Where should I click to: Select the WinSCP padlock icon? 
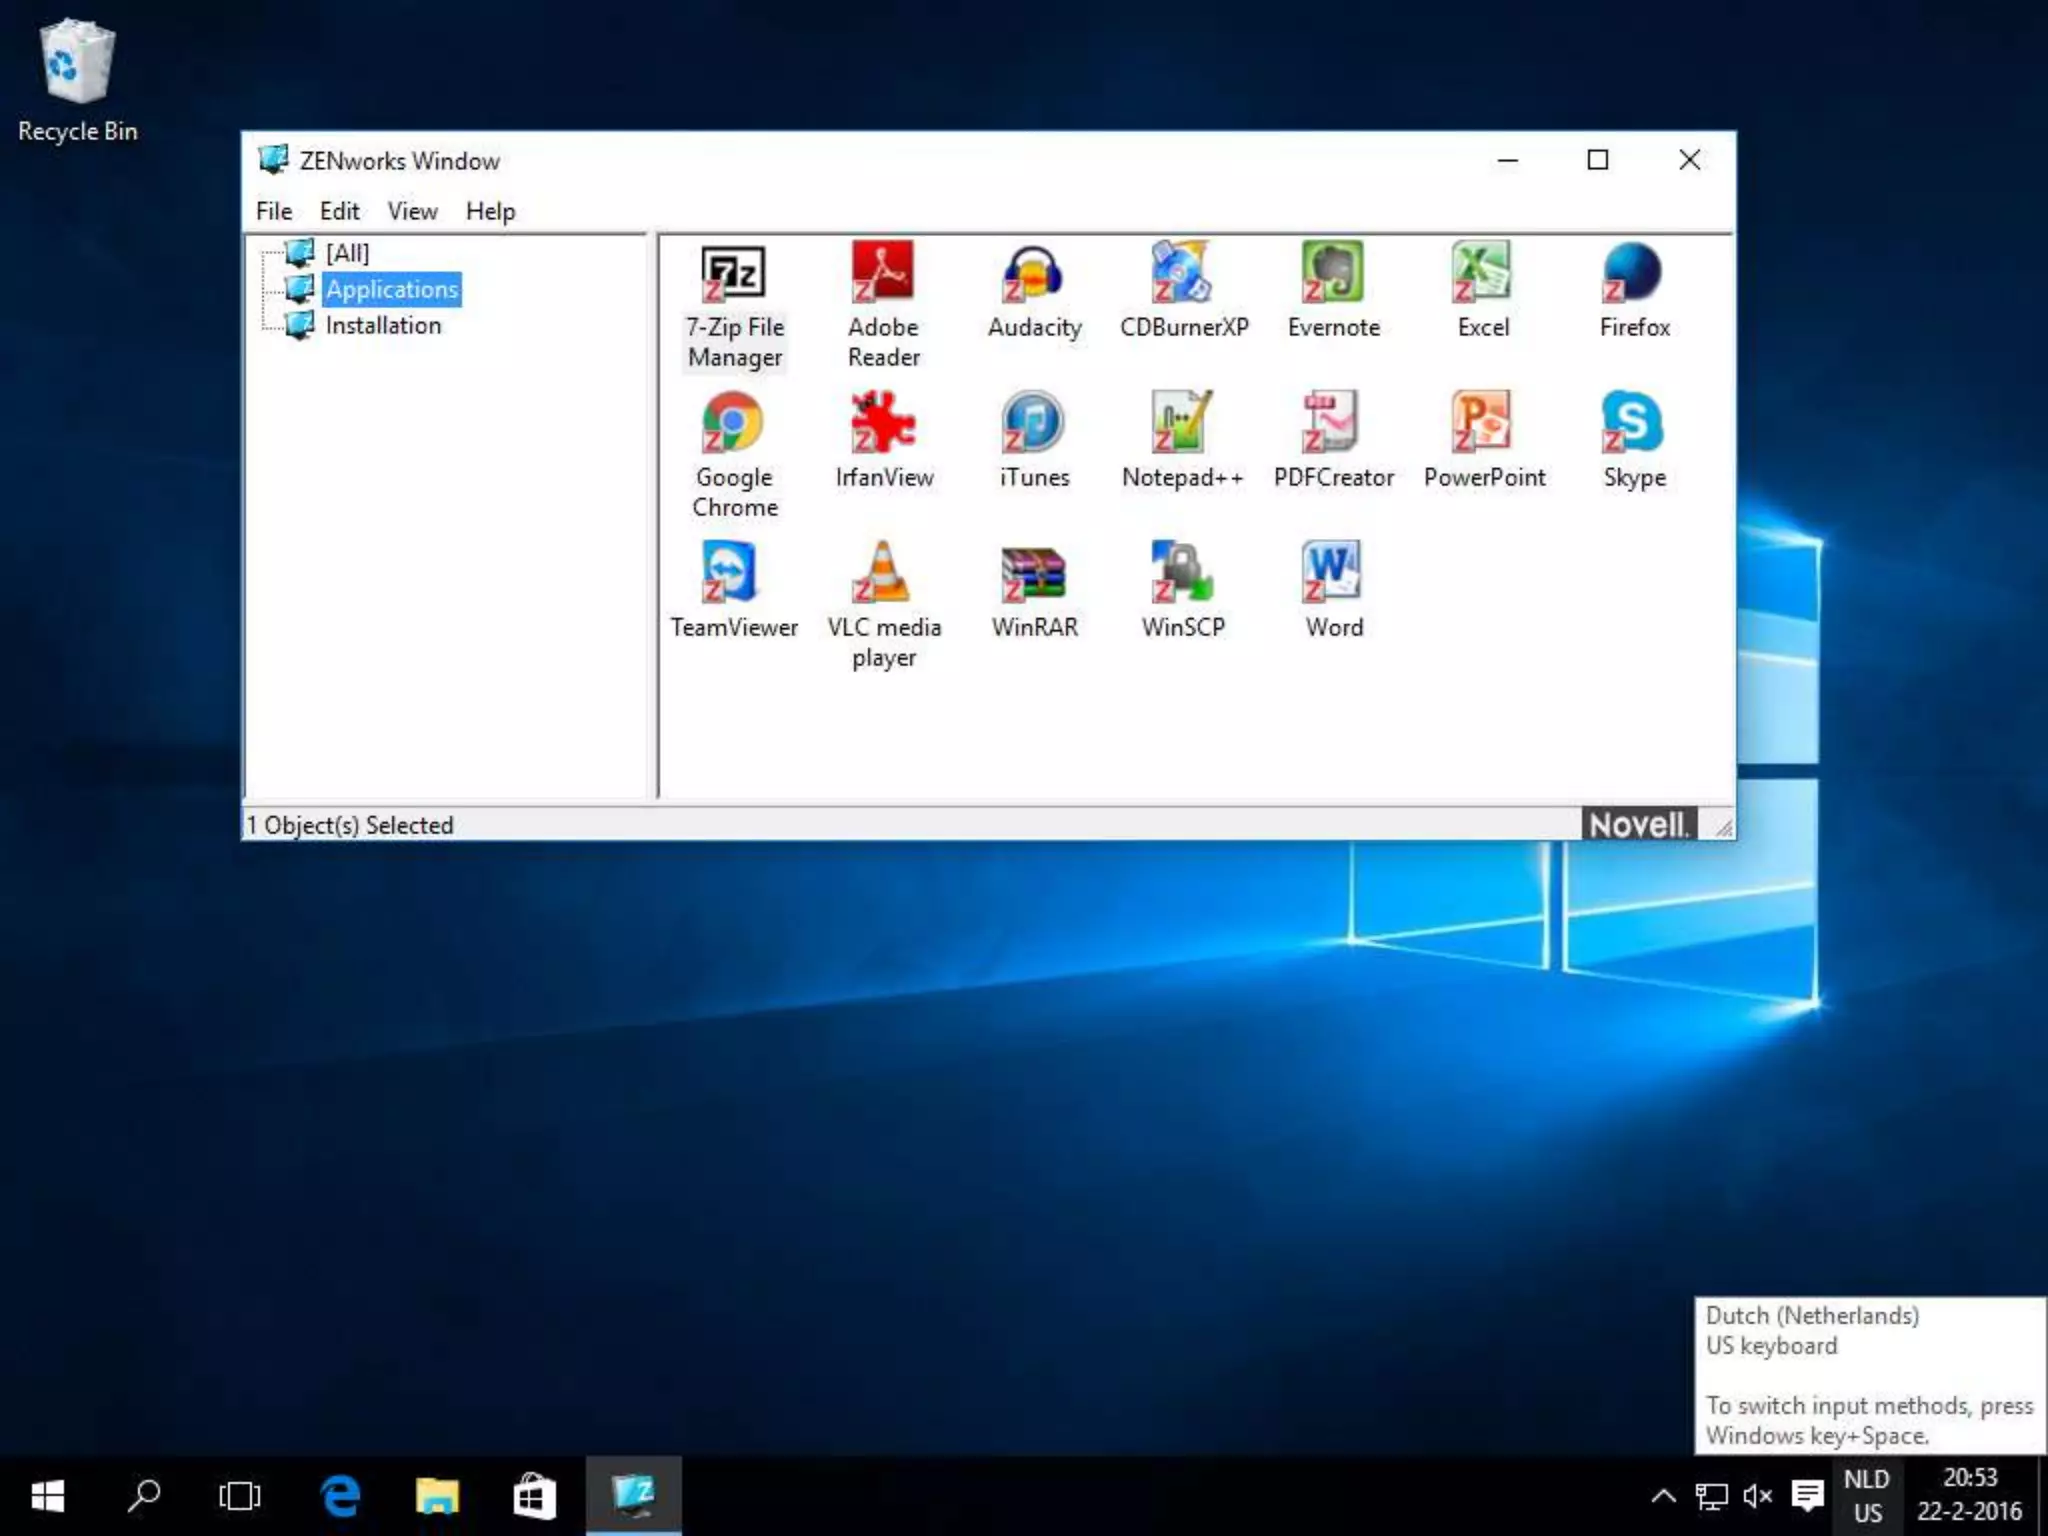click(x=1182, y=572)
